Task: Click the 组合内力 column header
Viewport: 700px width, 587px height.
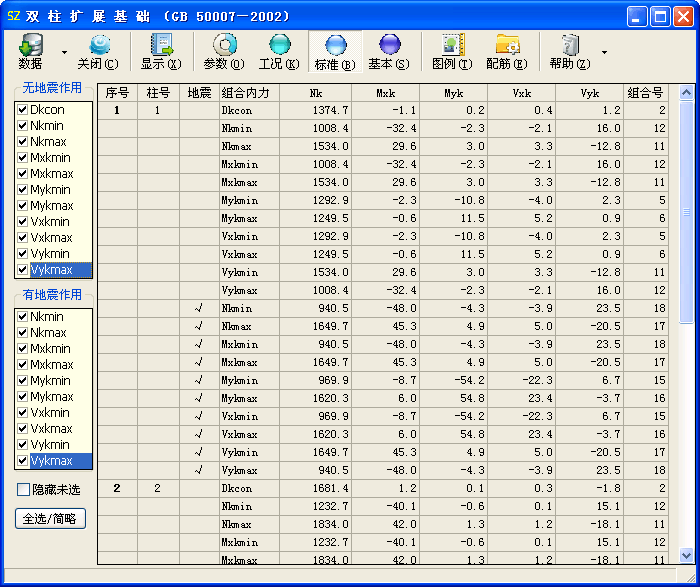Action: coord(248,93)
